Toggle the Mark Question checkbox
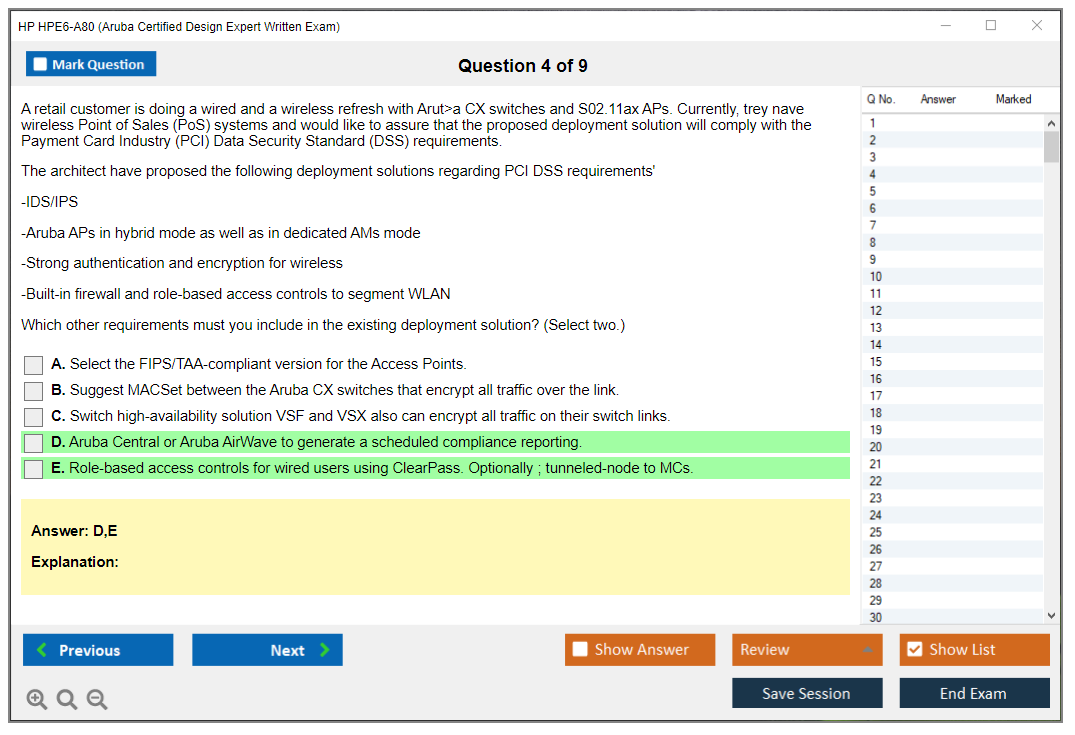 click(41, 65)
